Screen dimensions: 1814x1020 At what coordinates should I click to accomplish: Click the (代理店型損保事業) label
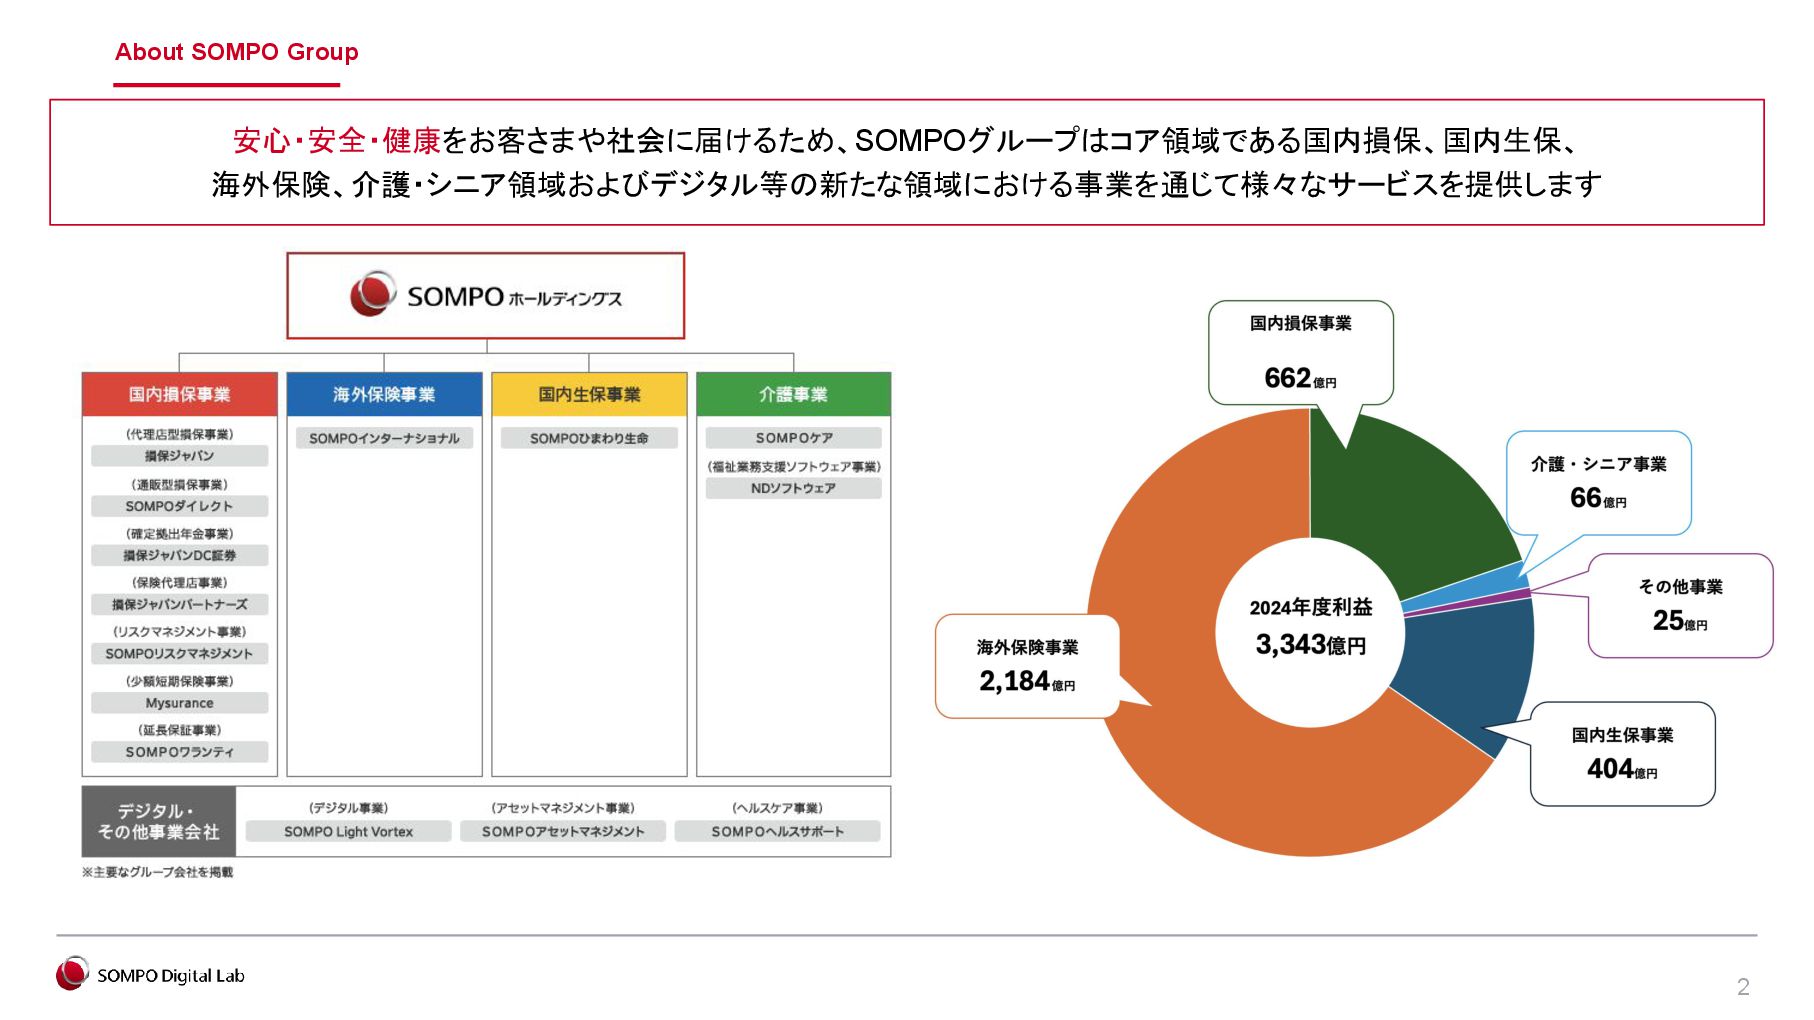point(179,434)
